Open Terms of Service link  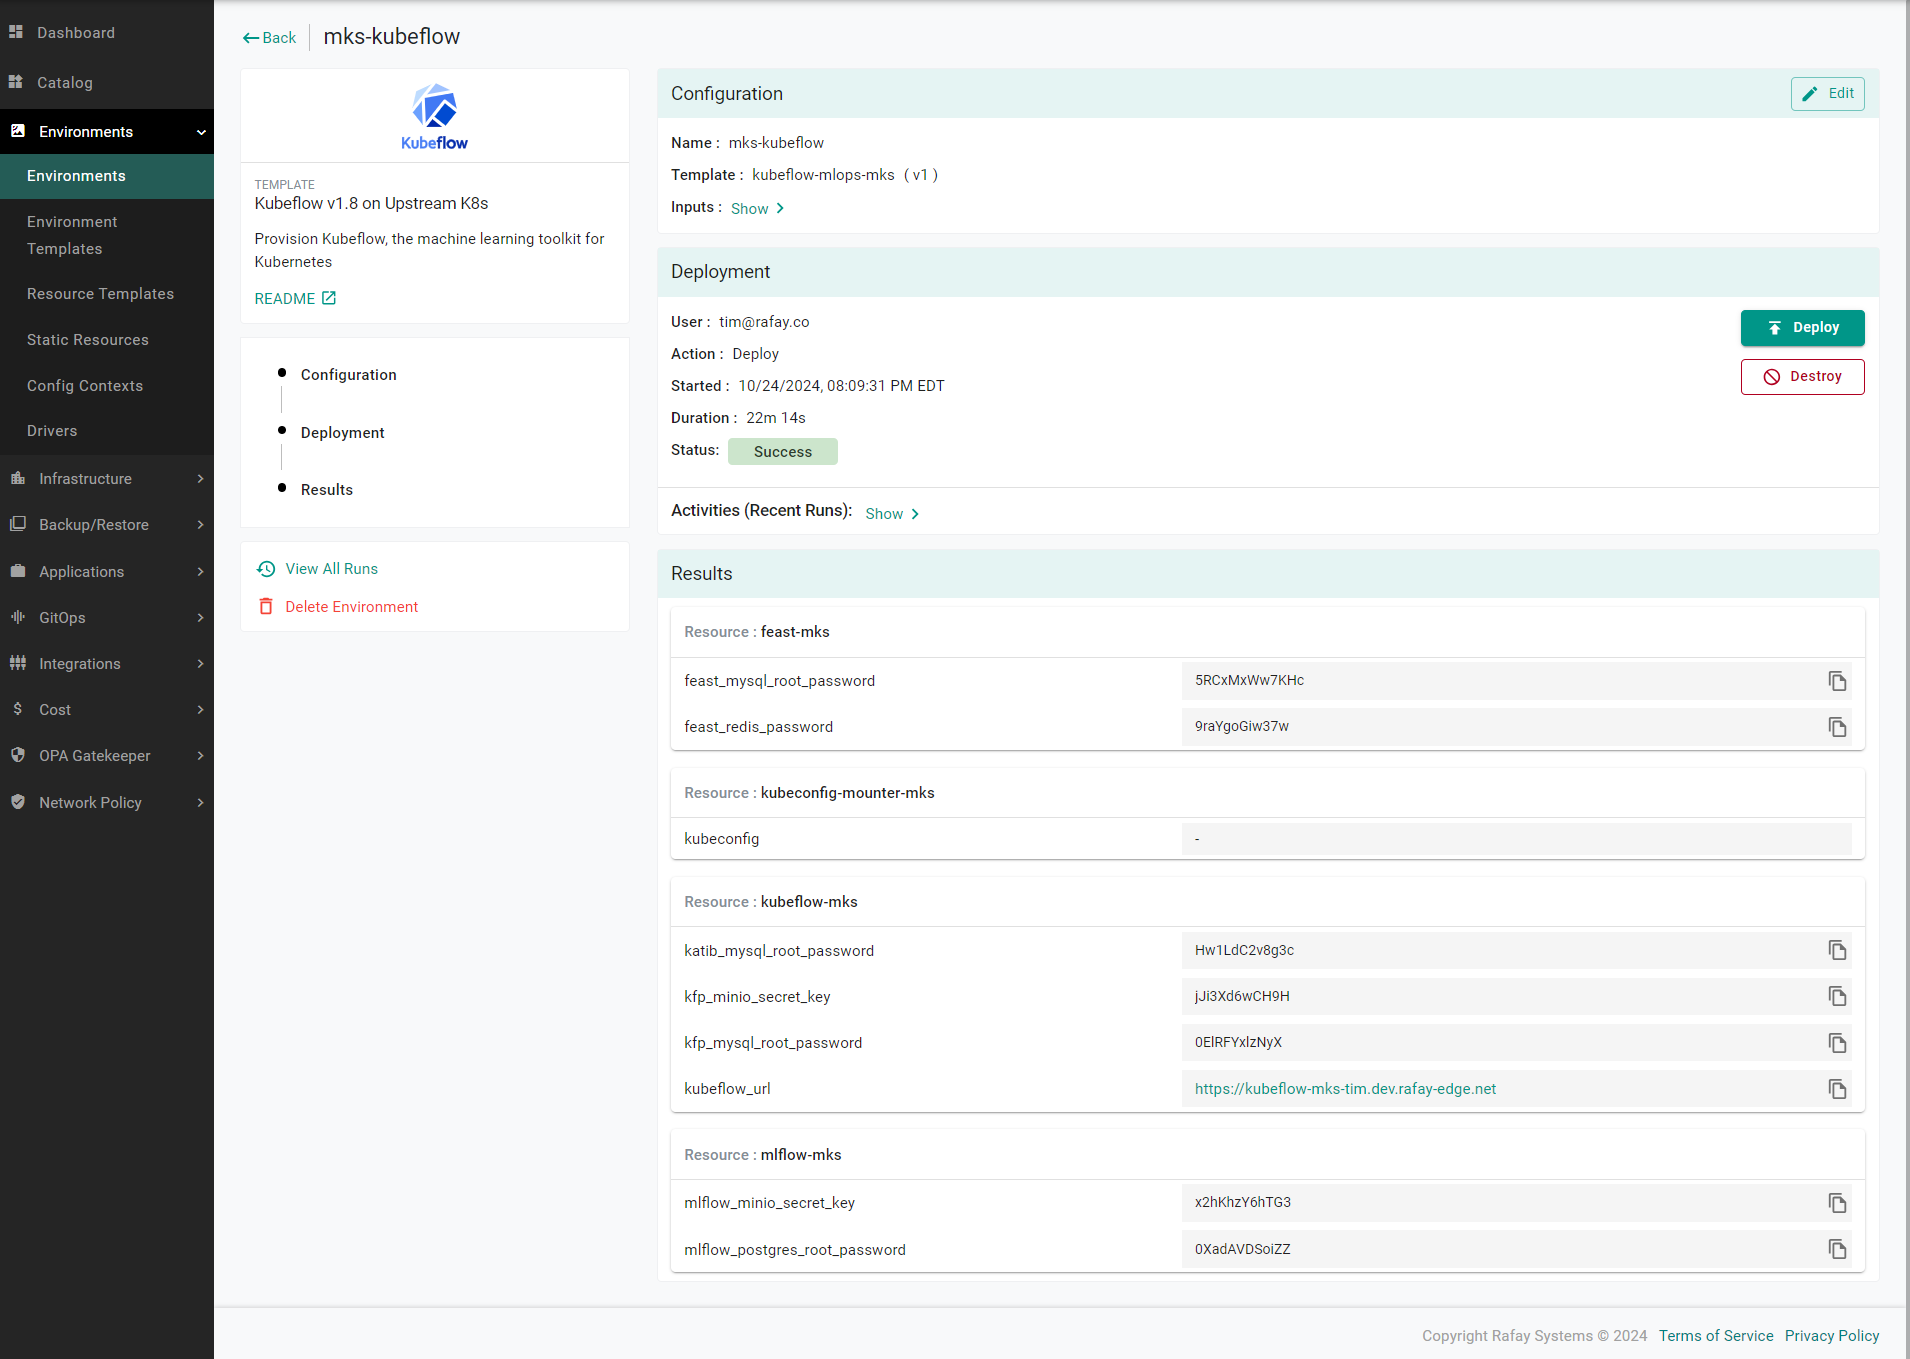[x=1716, y=1336]
